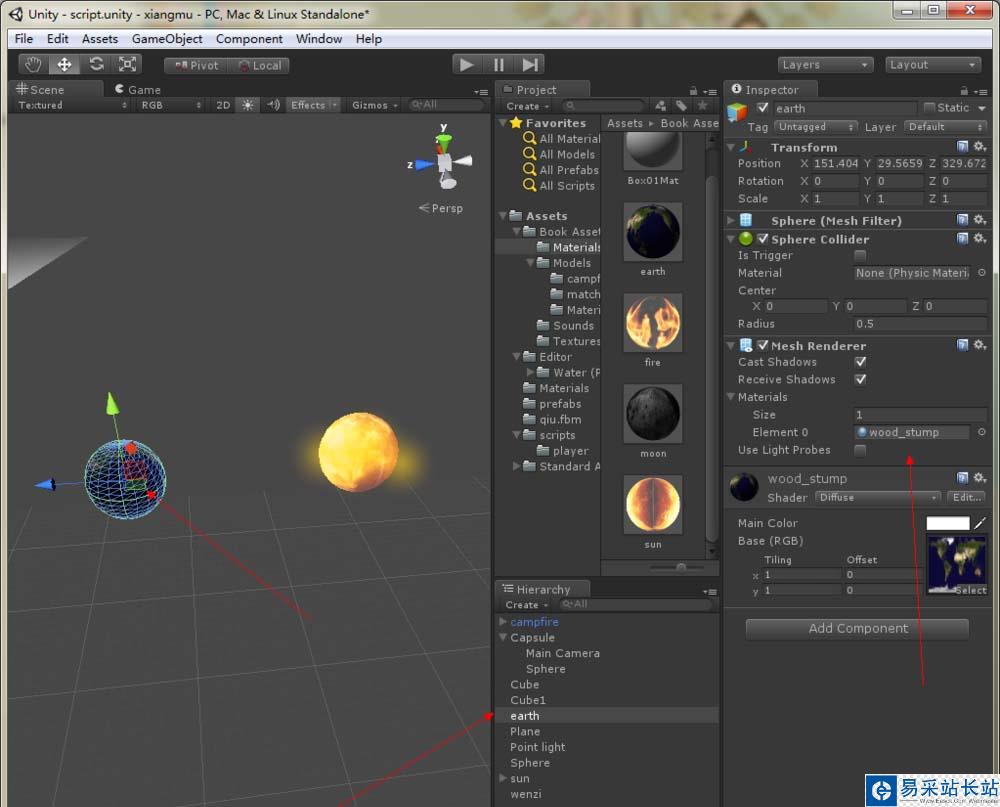The image size is (1000, 807).
Task: Adjust Project thumbnail size slider
Action: (680, 567)
